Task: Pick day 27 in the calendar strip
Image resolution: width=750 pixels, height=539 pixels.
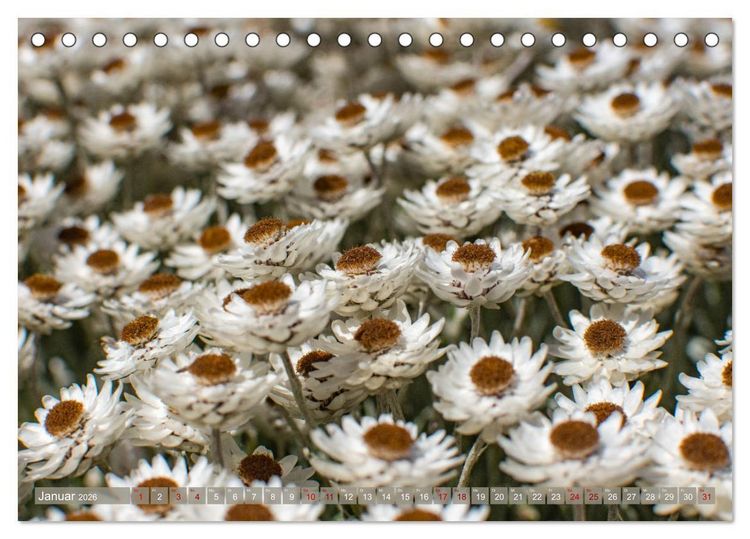Action: point(631,496)
